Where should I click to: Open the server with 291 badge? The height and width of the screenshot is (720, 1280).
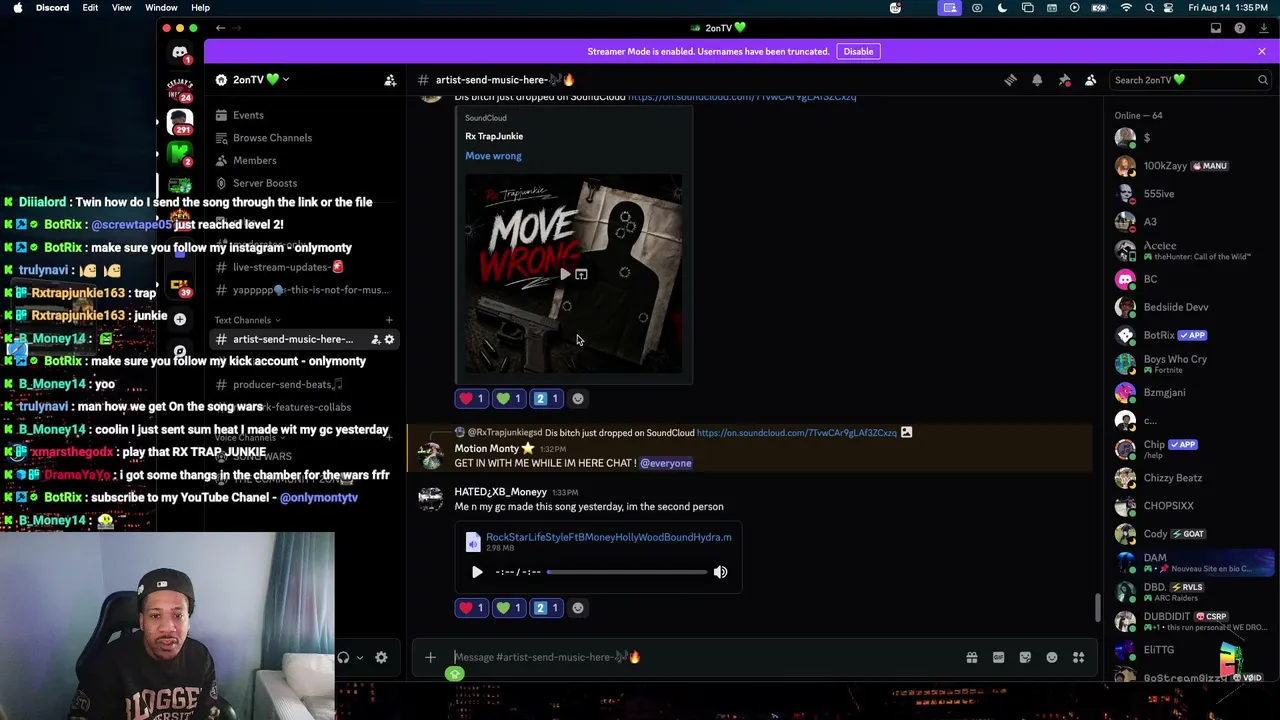tap(180, 121)
